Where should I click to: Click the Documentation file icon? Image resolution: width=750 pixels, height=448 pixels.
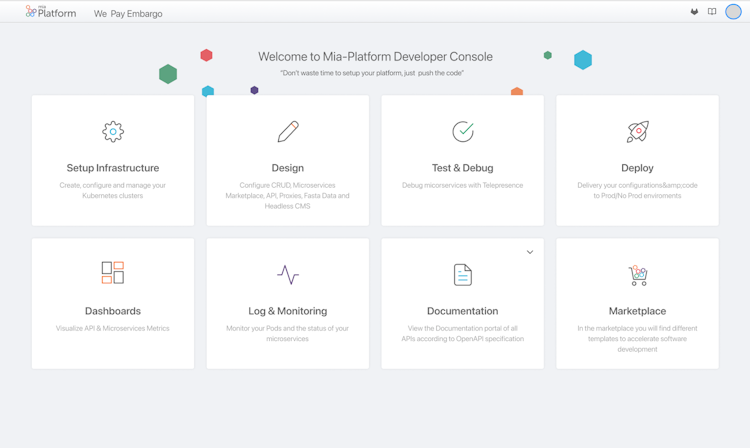(x=463, y=274)
